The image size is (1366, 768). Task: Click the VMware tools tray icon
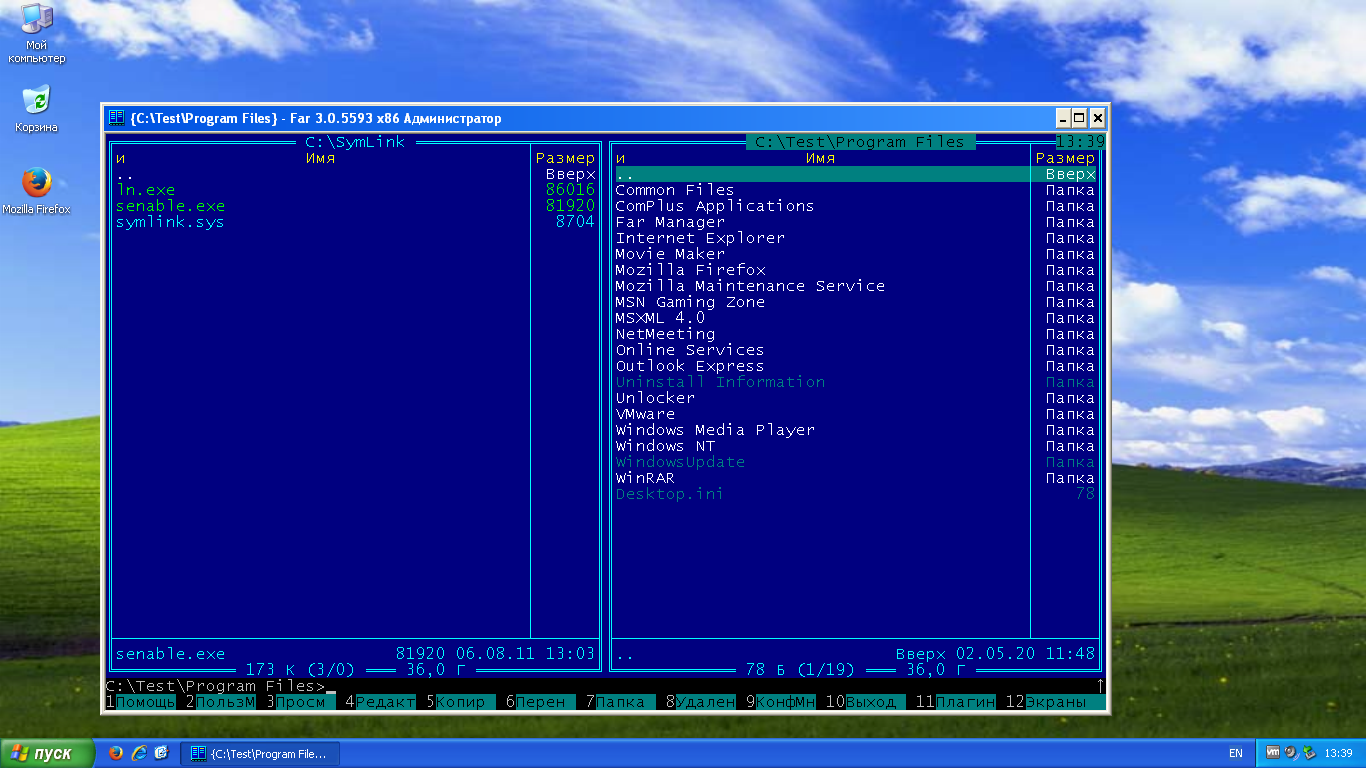click(1273, 753)
